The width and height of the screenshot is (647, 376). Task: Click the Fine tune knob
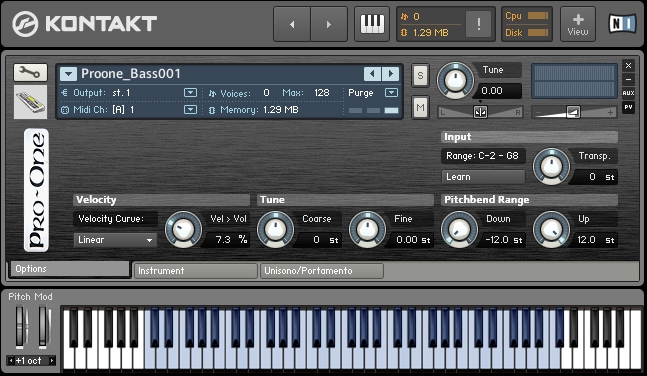click(x=367, y=229)
